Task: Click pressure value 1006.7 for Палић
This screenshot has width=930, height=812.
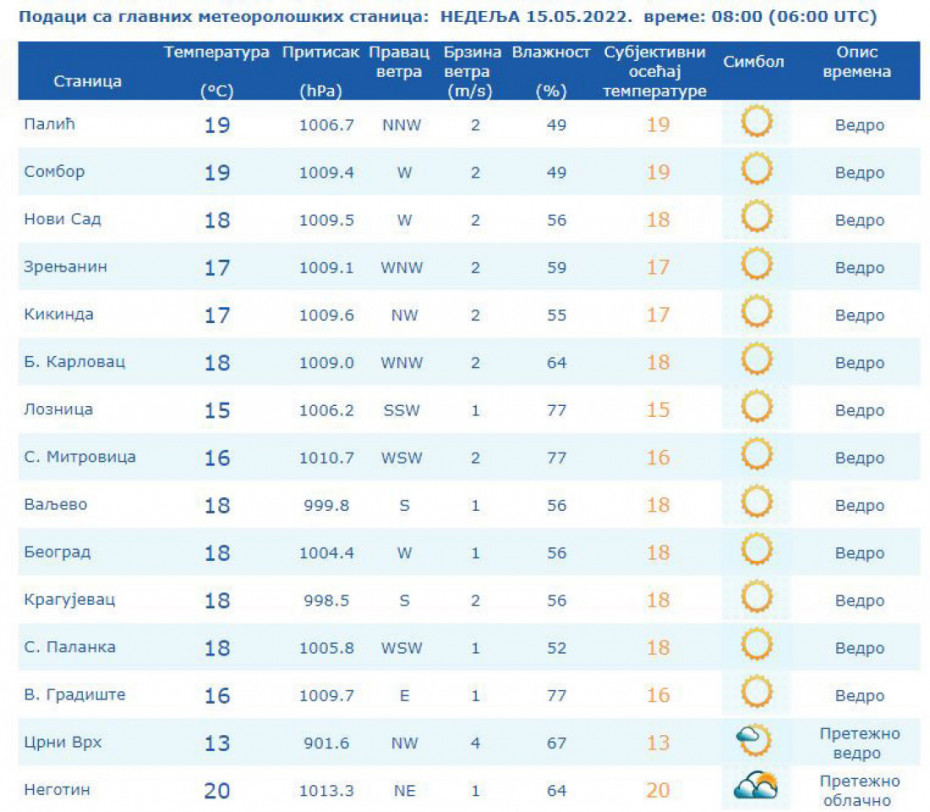Action: tap(327, 125)
